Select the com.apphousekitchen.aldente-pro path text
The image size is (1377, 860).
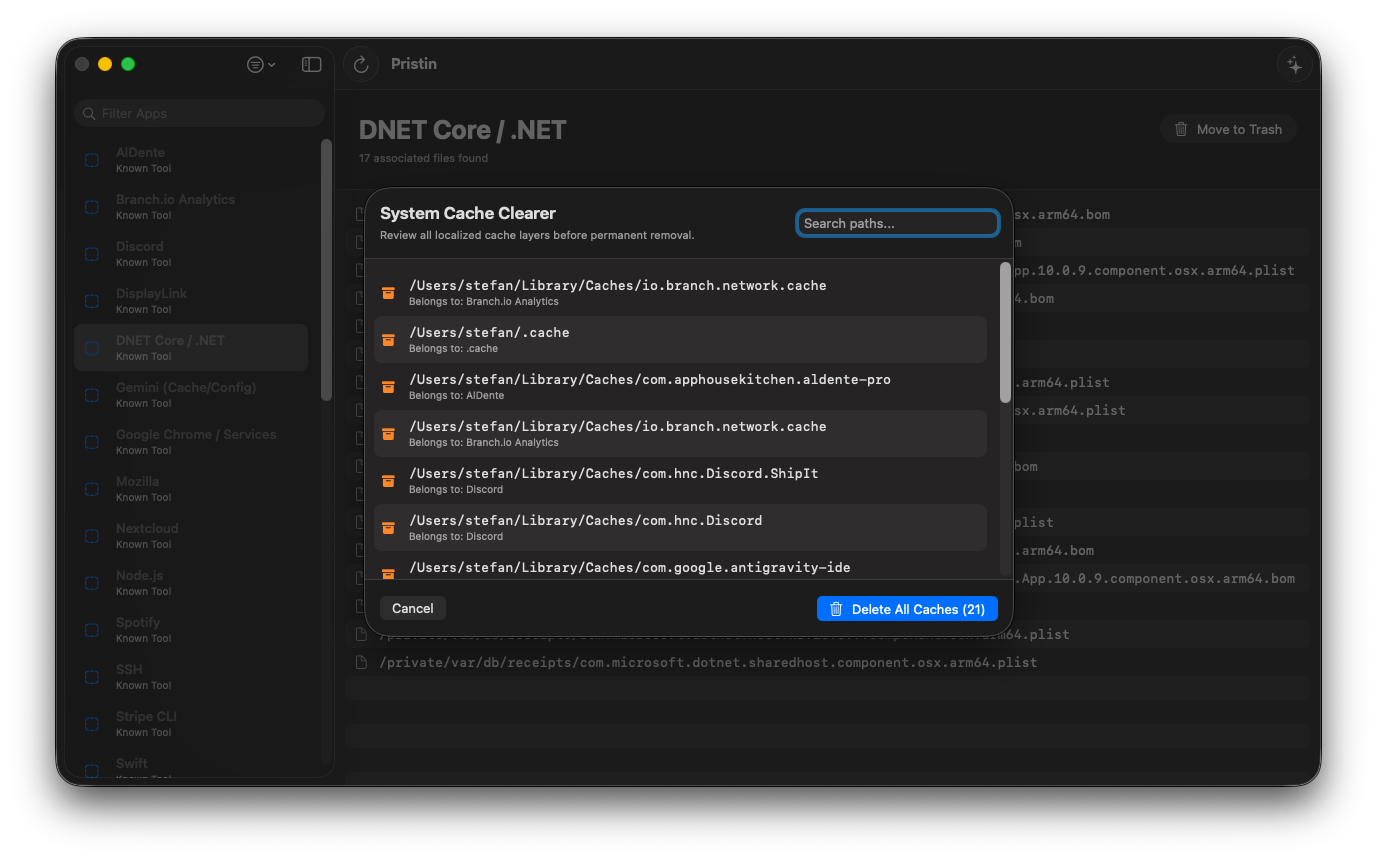pyautogui.click(x=650, y=379)
